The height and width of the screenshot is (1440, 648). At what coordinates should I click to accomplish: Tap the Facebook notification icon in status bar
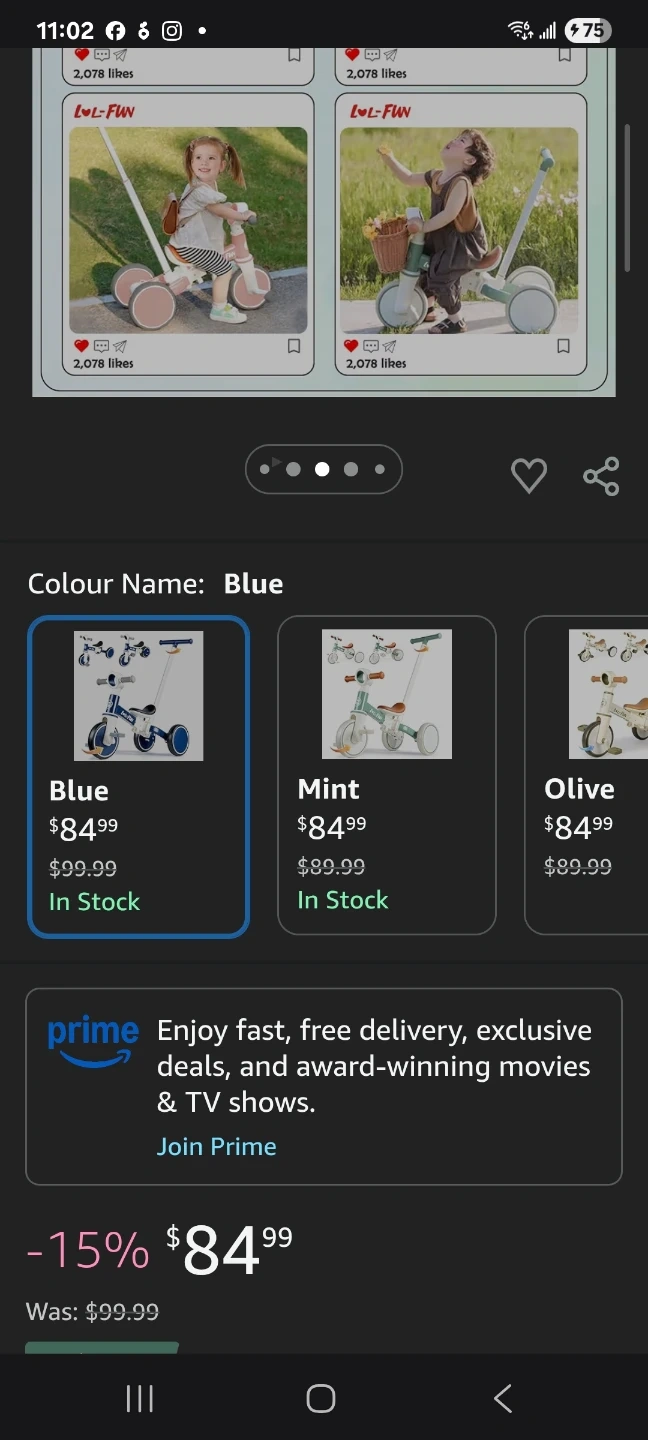click(x=115, y=31)
